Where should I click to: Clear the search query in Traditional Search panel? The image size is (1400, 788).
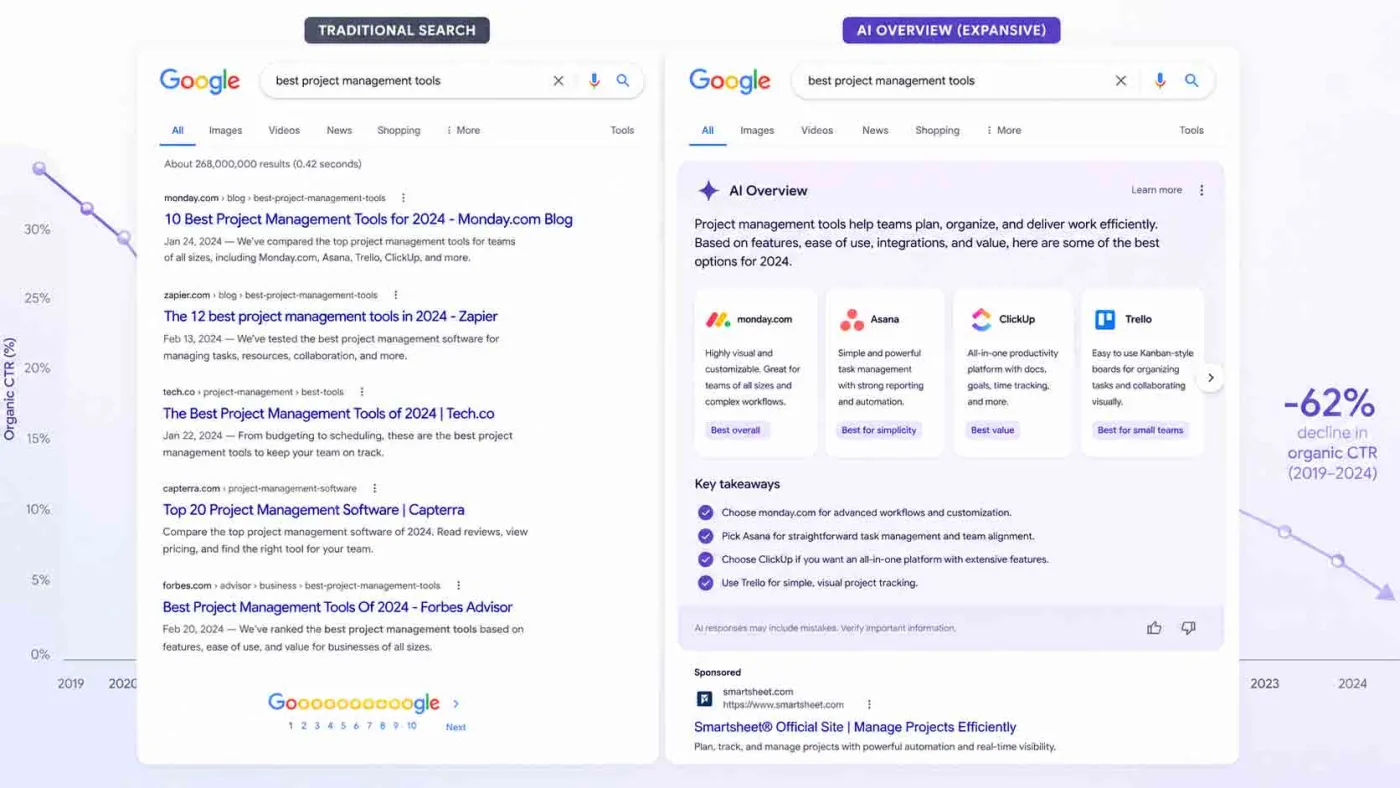558,81
